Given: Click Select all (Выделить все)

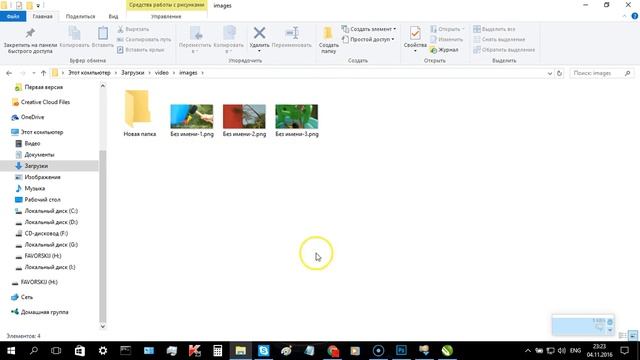Looking at the screenshot, I should click(494, 29).
